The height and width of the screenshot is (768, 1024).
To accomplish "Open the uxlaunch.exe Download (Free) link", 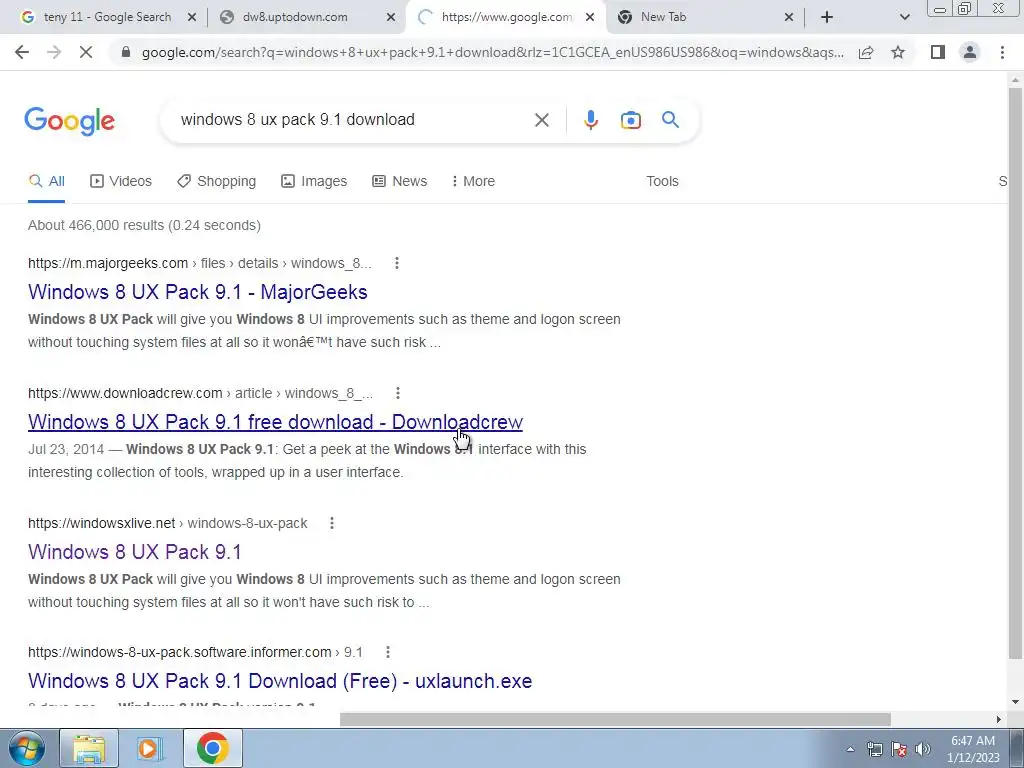I will pyautogui.click(x=280, y=681).
